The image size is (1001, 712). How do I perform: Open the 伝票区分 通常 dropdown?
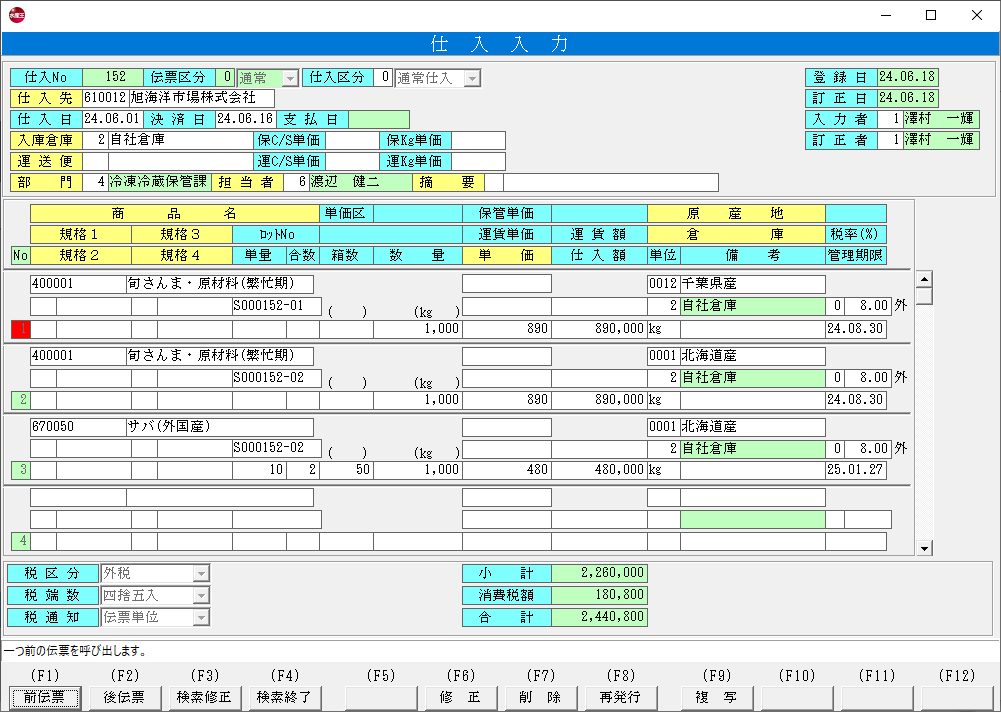[290, 78]
